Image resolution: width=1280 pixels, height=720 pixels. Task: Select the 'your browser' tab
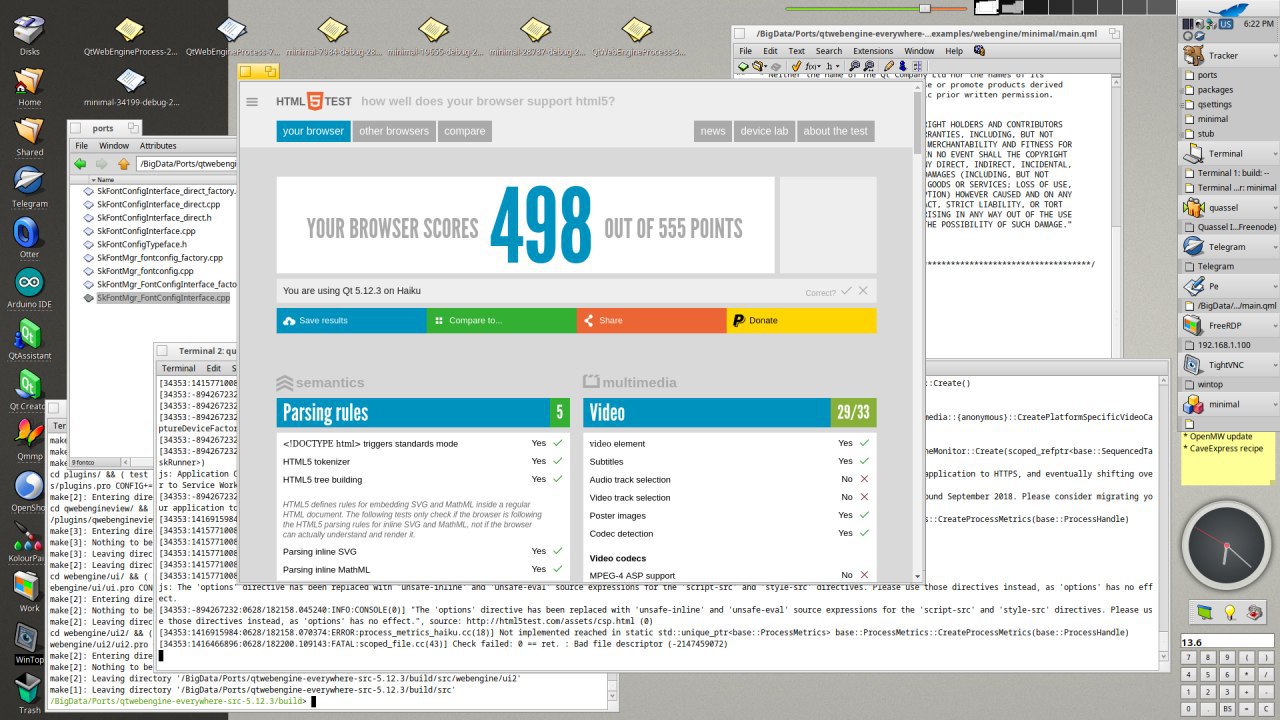pyautogui.click(x=313, y=131)
